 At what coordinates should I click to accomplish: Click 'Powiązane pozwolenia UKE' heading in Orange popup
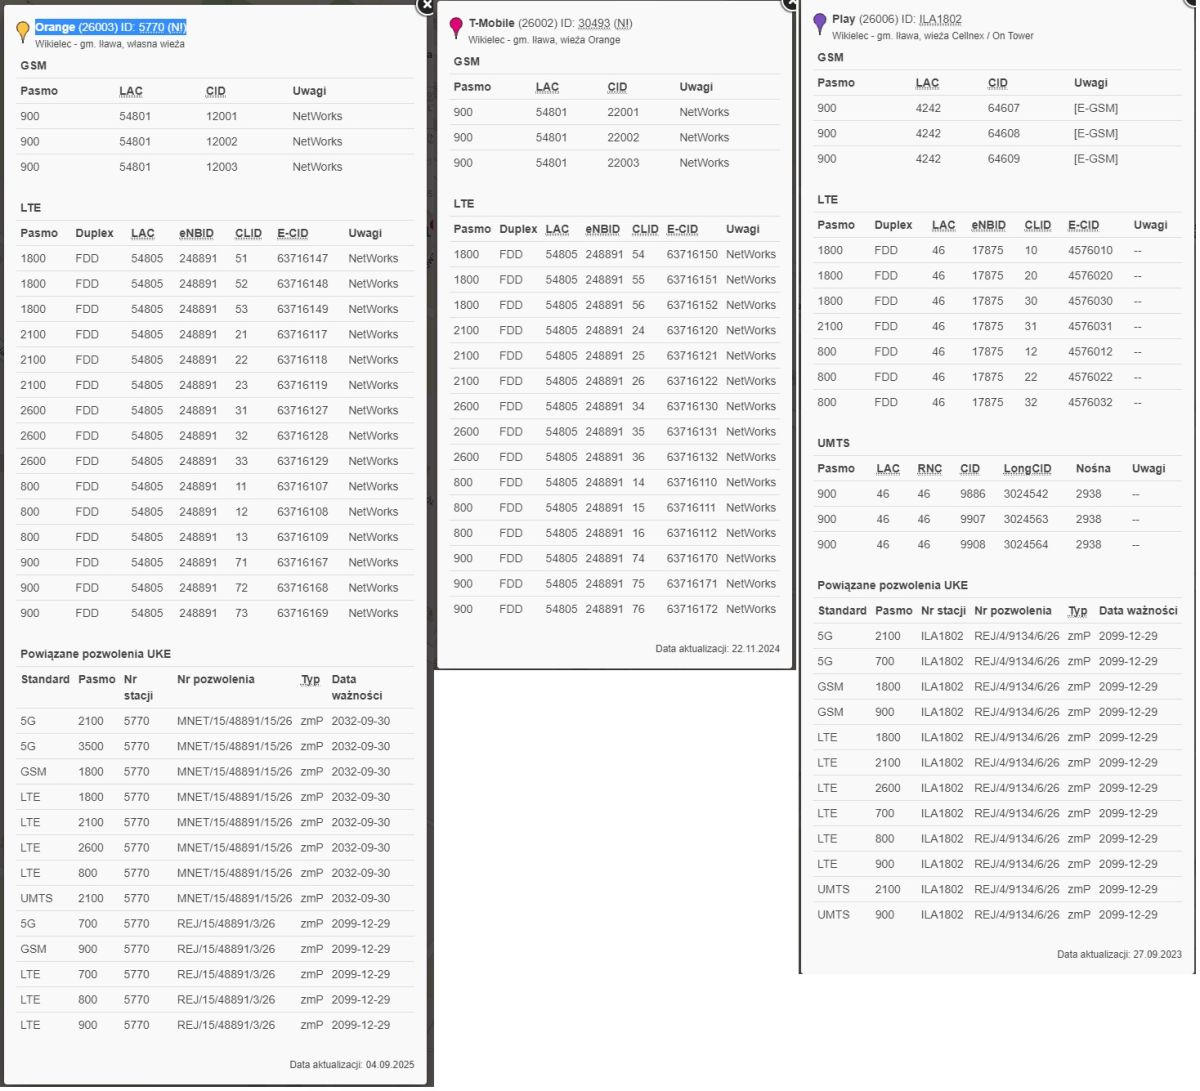(96, 655)
